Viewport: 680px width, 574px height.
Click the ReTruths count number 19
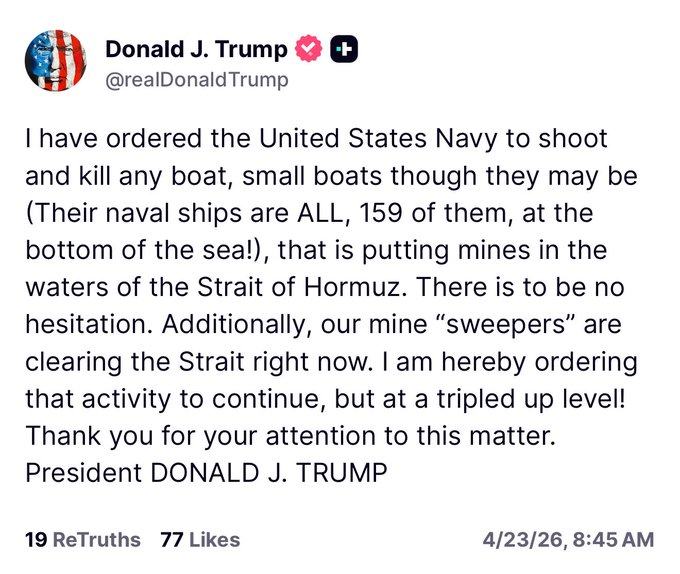[x=35, y=539]
